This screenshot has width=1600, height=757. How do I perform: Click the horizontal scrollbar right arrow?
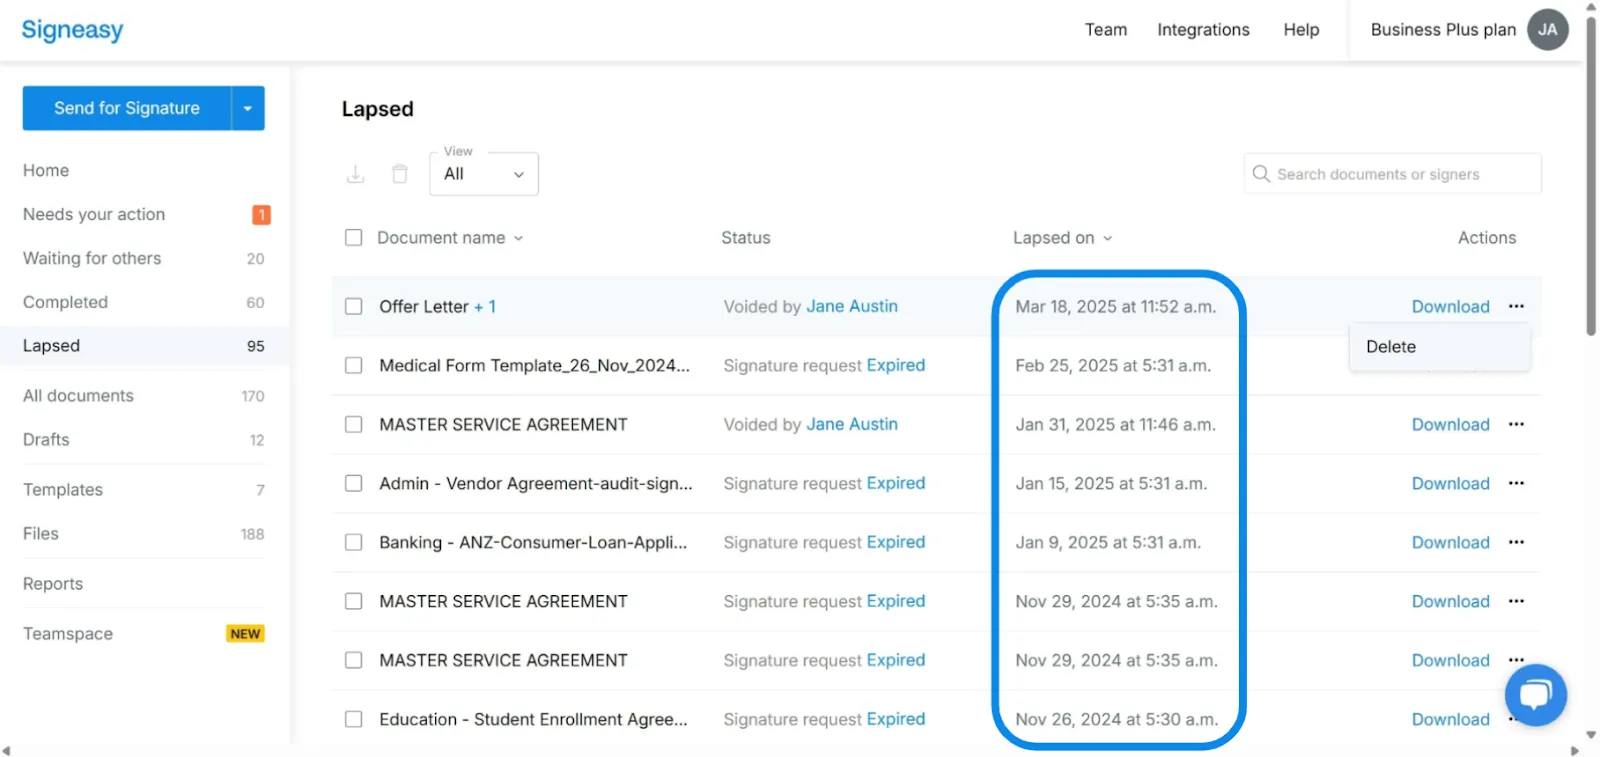coord(1575,750)
